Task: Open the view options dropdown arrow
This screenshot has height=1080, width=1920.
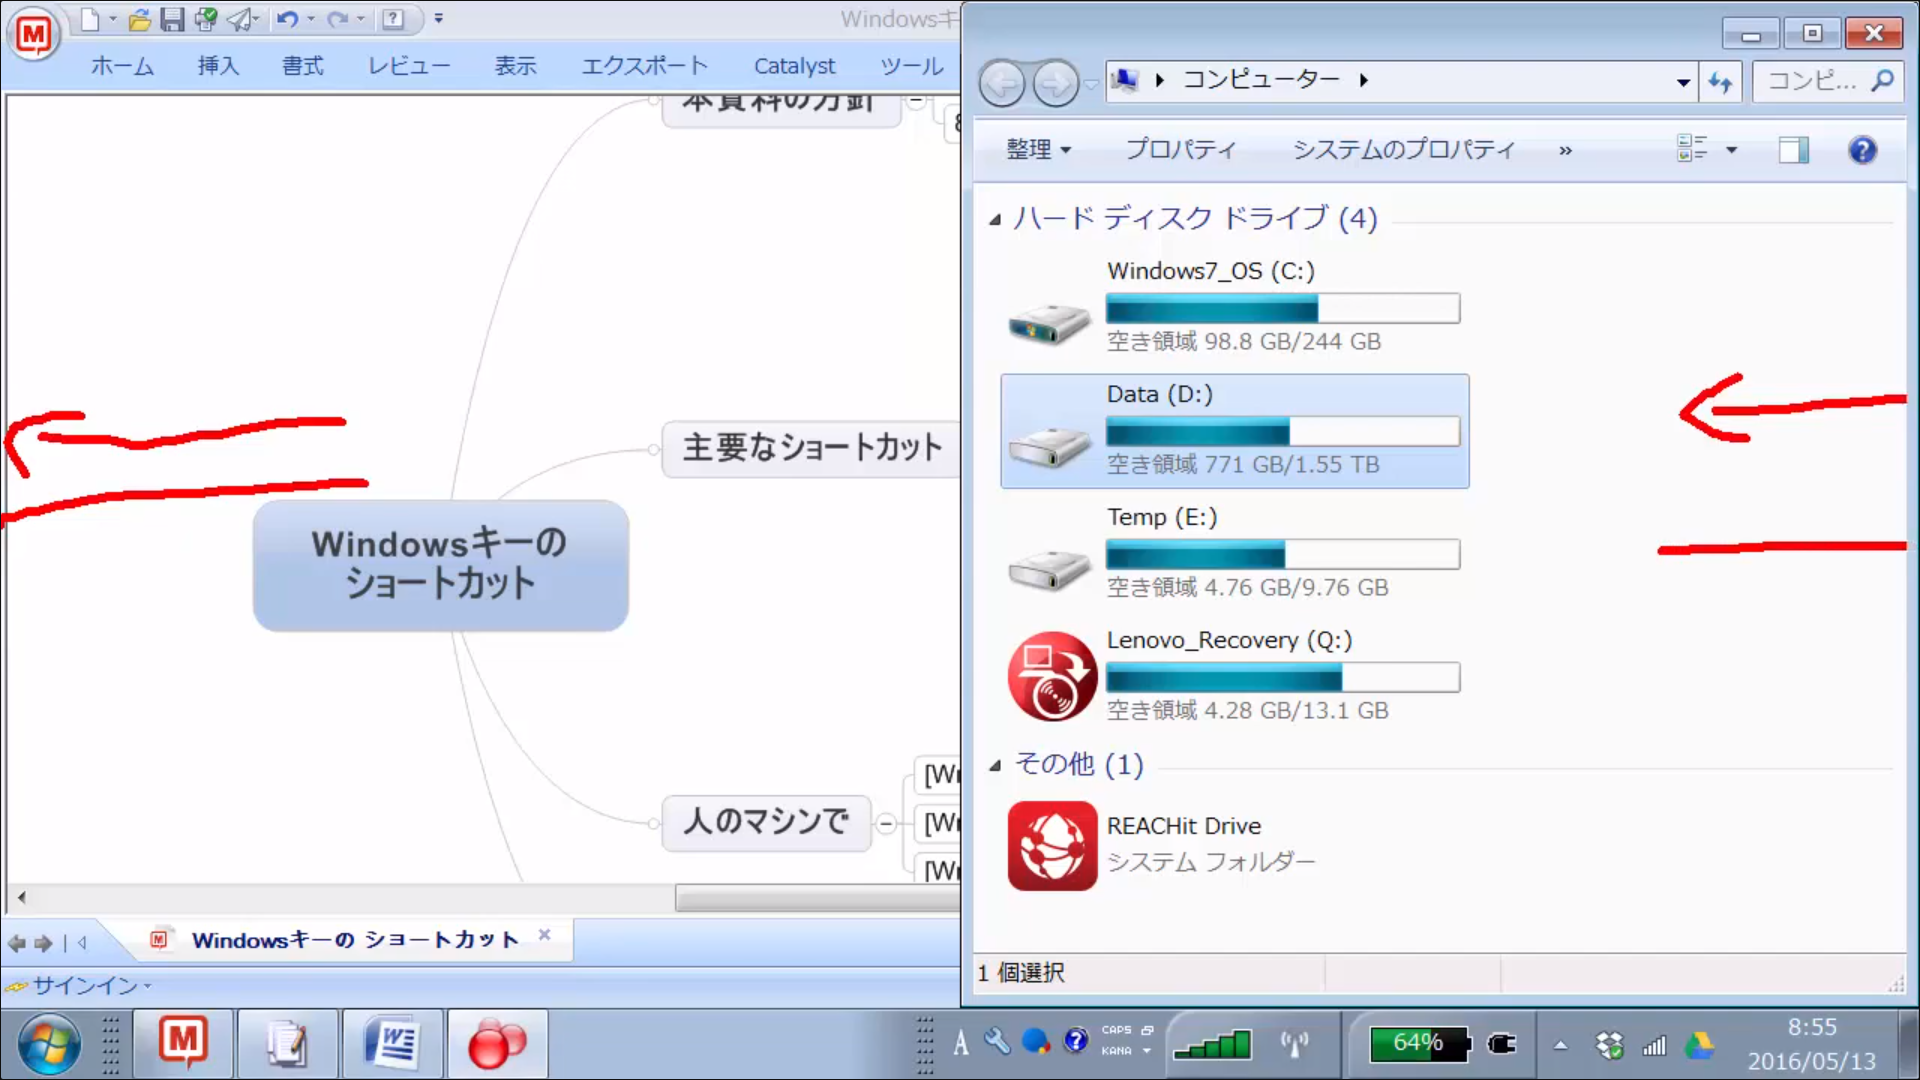Action: click(x=1731, y=150)
